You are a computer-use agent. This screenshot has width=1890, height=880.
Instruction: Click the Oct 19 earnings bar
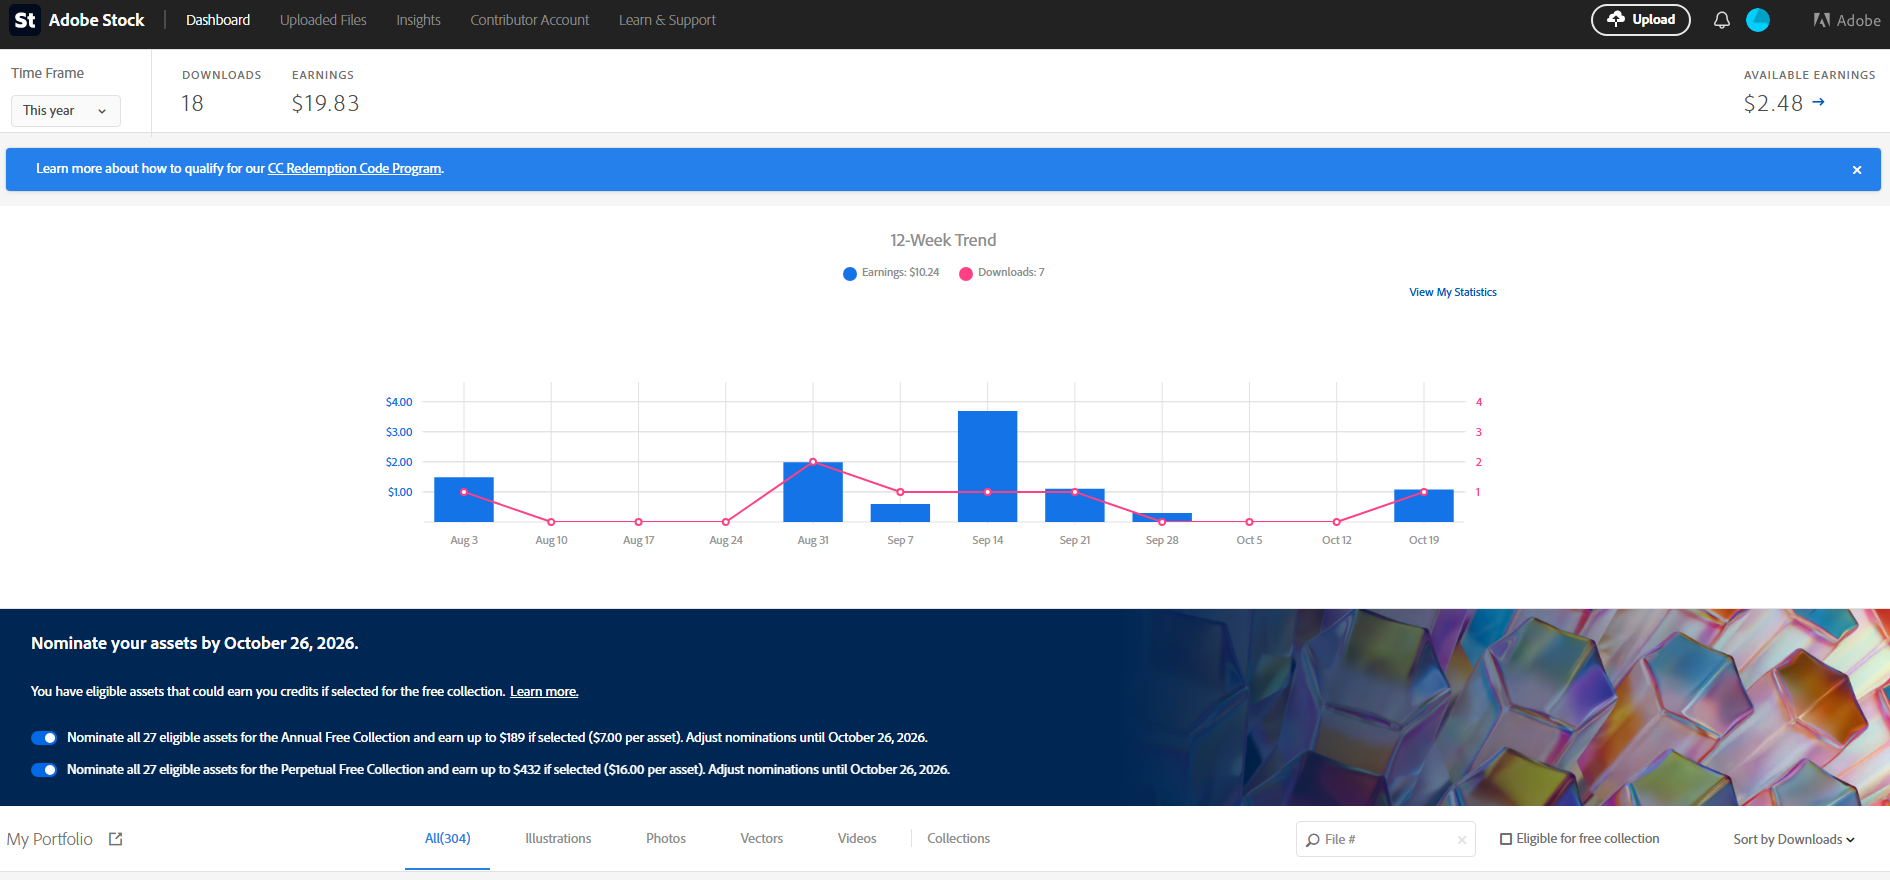(1424, 506)
